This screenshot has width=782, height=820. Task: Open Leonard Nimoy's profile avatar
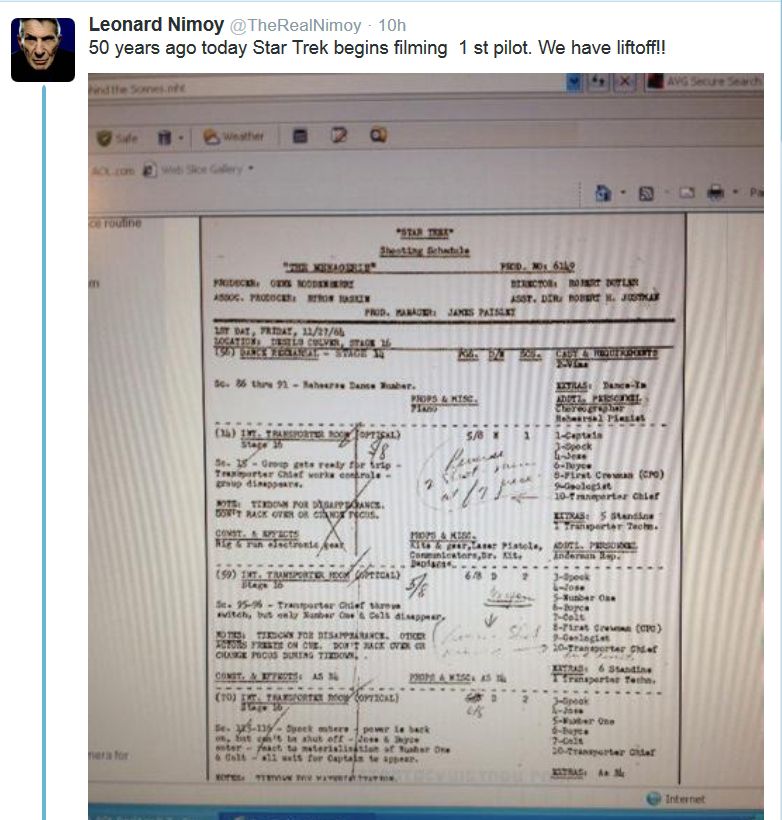click(x=43, y=50)
